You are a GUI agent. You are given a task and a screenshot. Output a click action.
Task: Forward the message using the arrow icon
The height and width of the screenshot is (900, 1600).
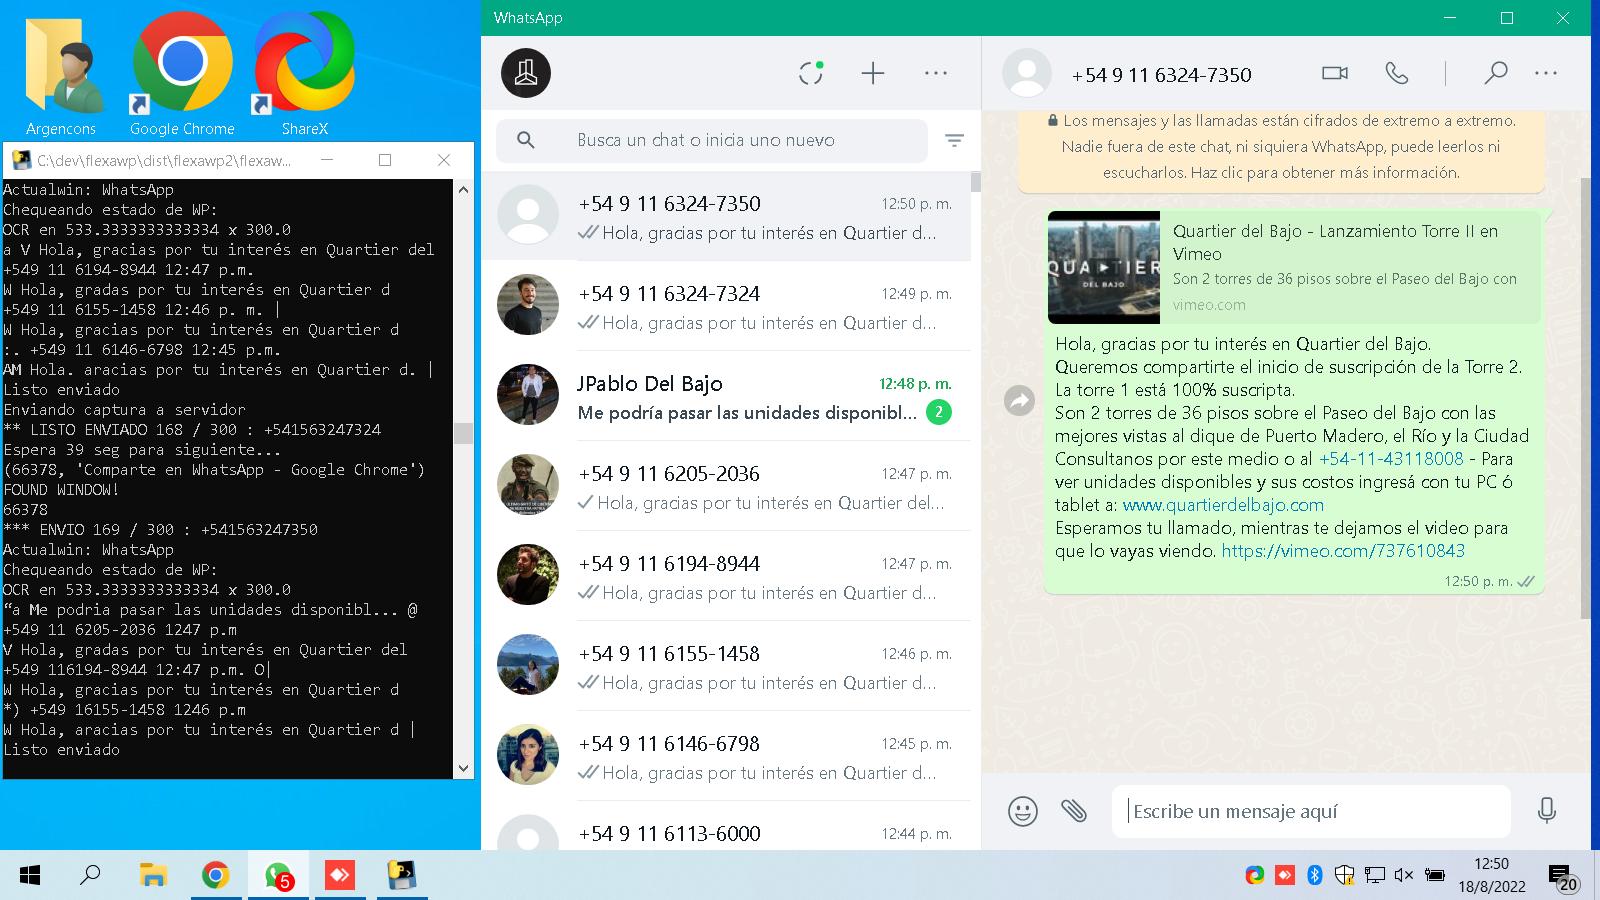[x=1019, y=401]
